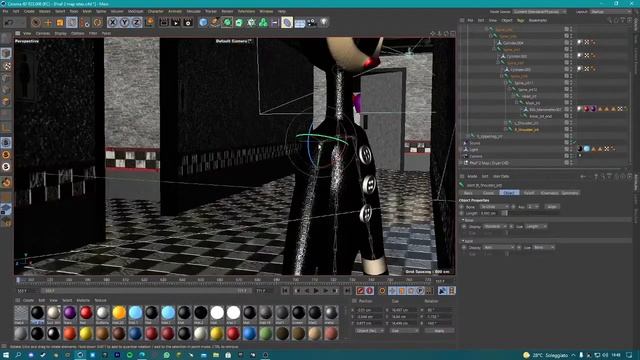Select the R_Shoulder_jnt object row
This screenshot has height=360, width=640.
pos(526,130)
